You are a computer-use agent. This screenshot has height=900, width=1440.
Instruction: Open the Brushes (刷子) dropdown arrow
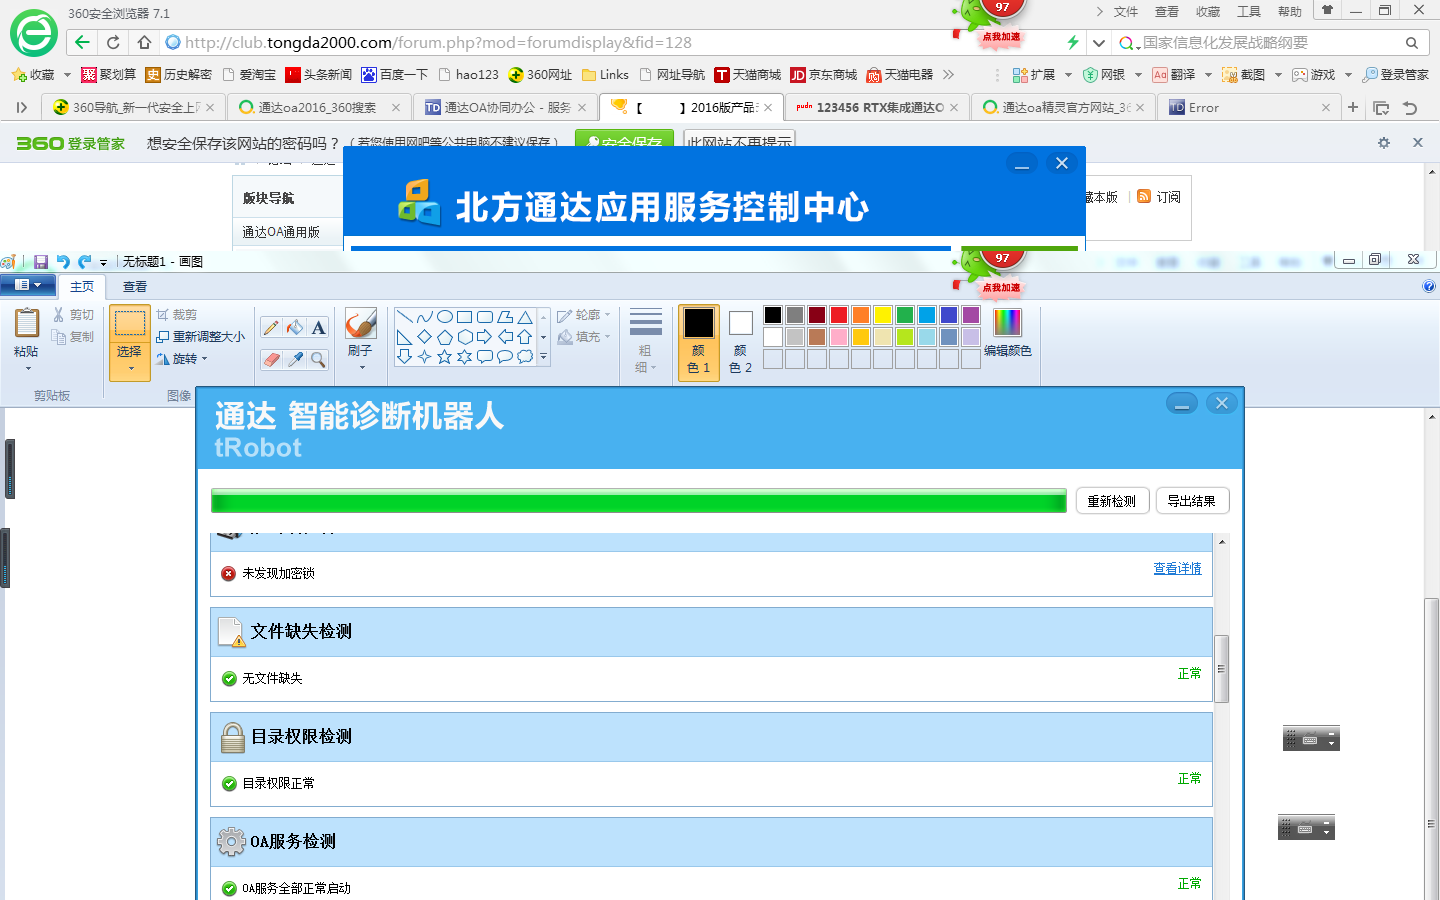[361, 367]
